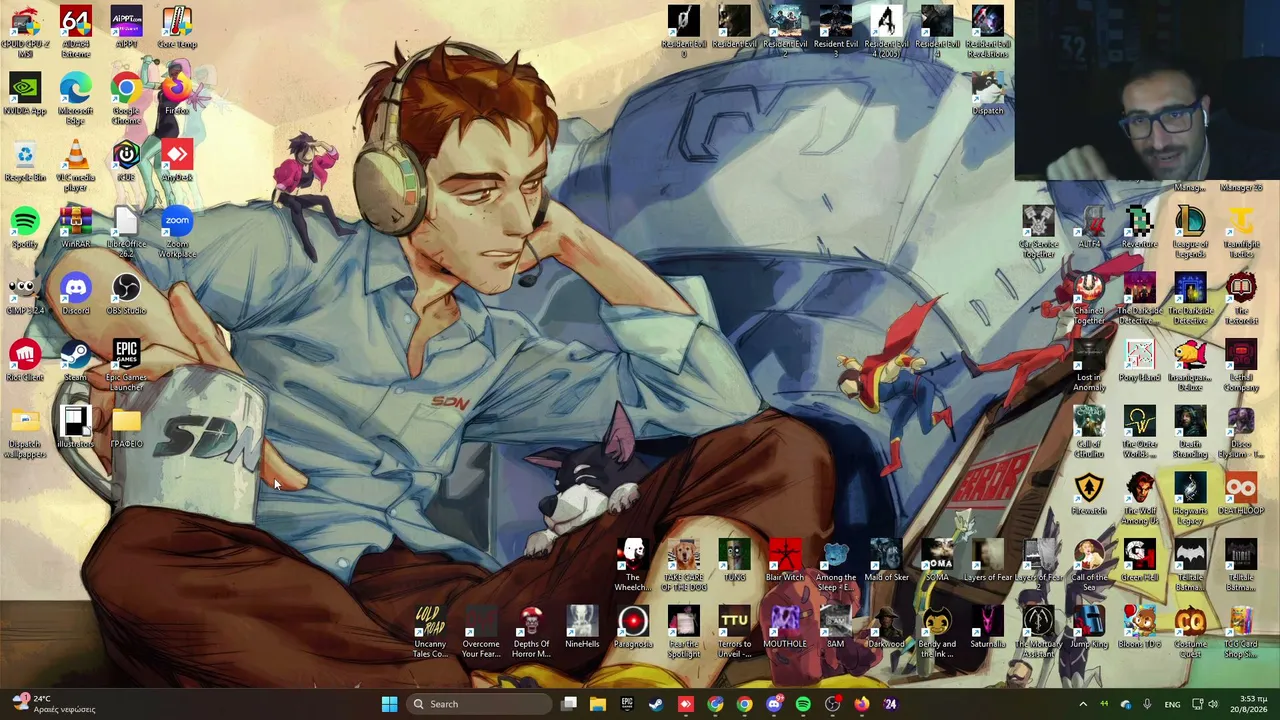
Task: Select the Recycle Bin icon
Action: pyautogui.click(x=25, y=161)
